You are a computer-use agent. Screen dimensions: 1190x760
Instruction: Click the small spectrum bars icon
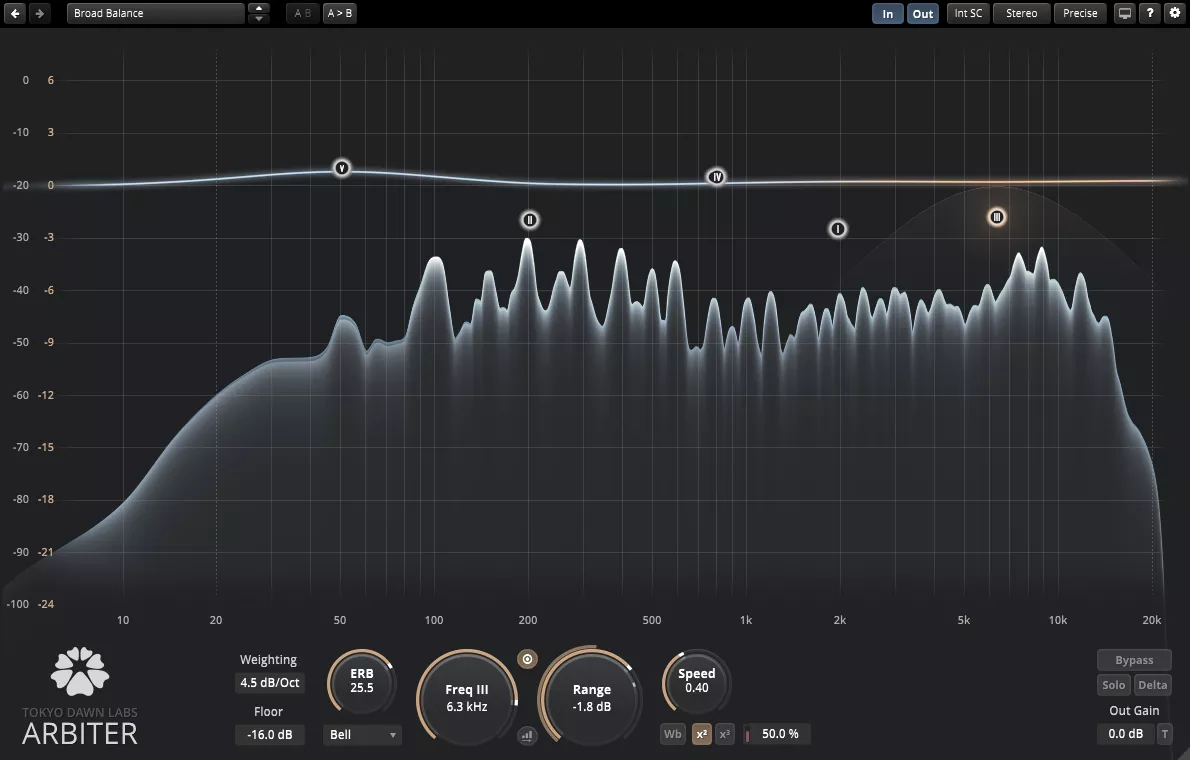point(527,736)
